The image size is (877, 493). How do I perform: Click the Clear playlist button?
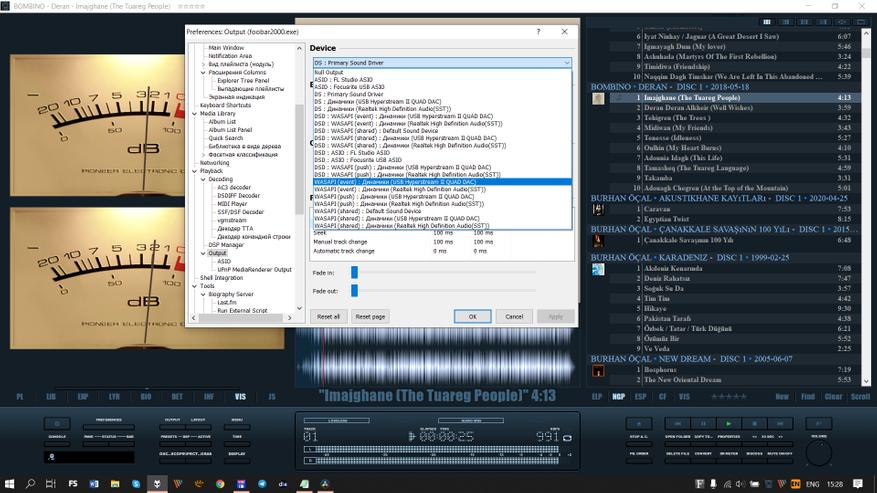click(833, 396)
